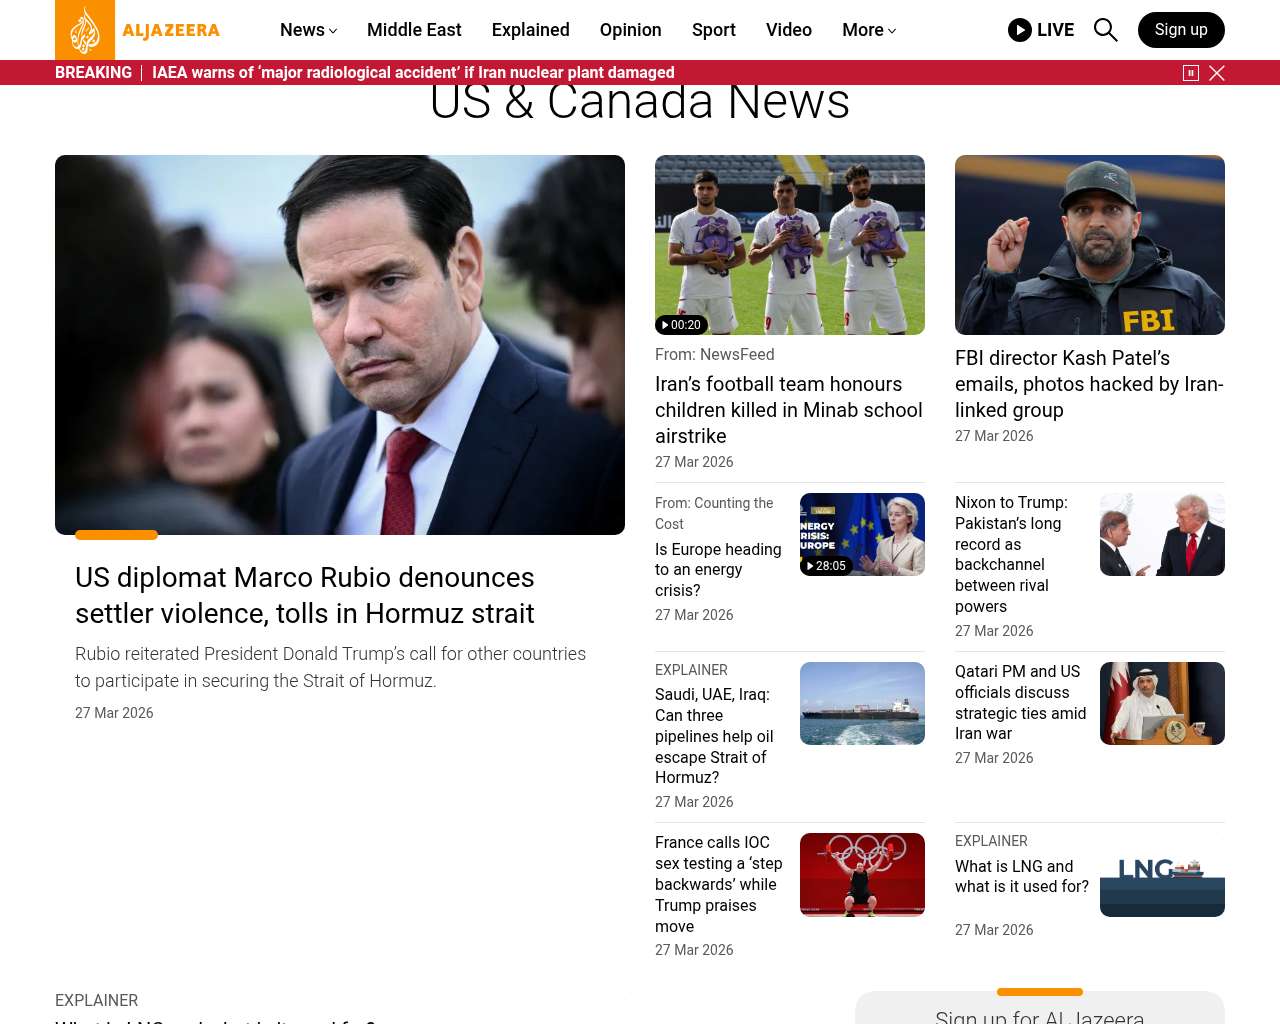Open Qatari PM and US officials story

click(1020, 702)
